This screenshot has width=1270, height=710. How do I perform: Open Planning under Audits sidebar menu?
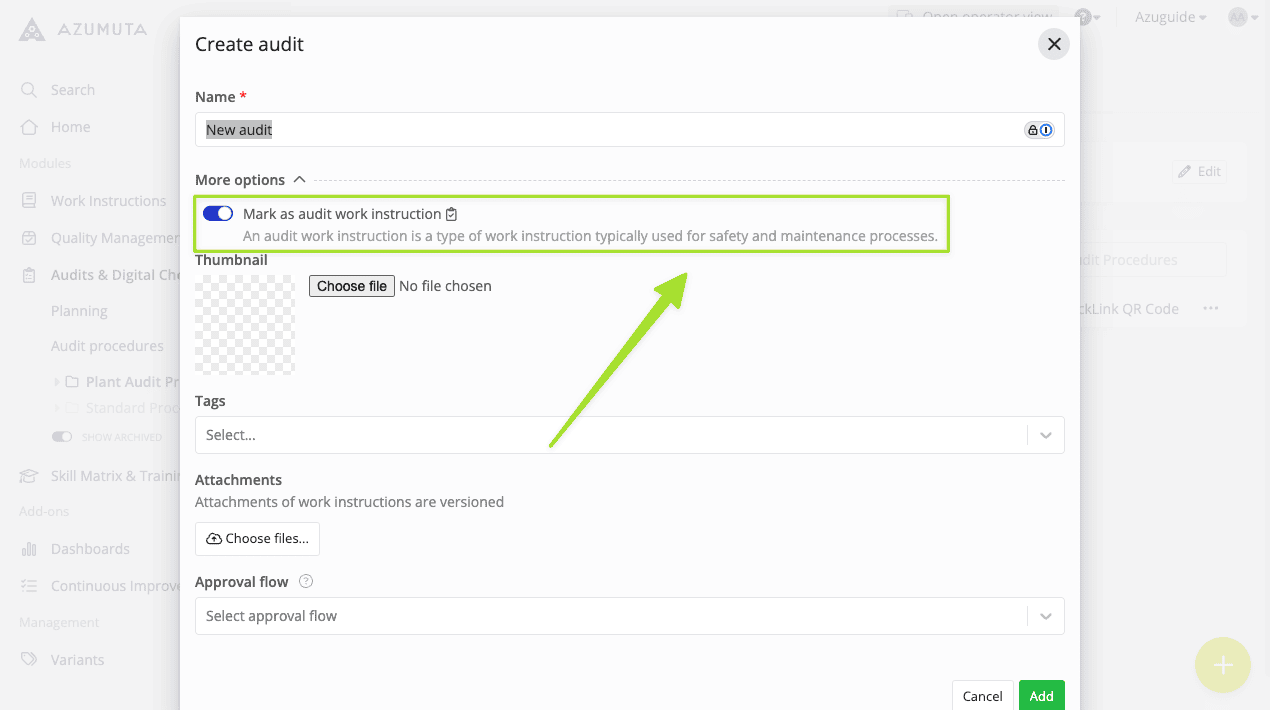point(79,311)
